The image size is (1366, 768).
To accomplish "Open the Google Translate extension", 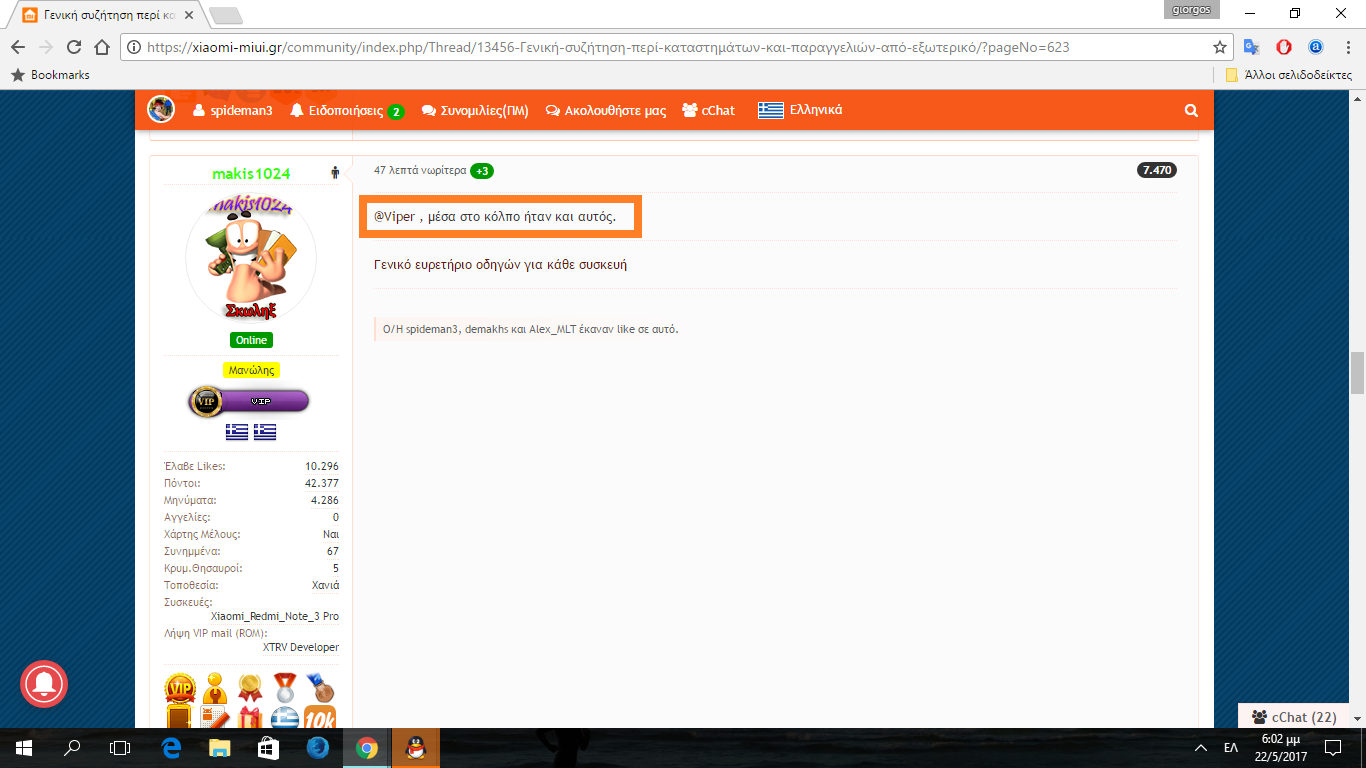I will (1251, 47).
